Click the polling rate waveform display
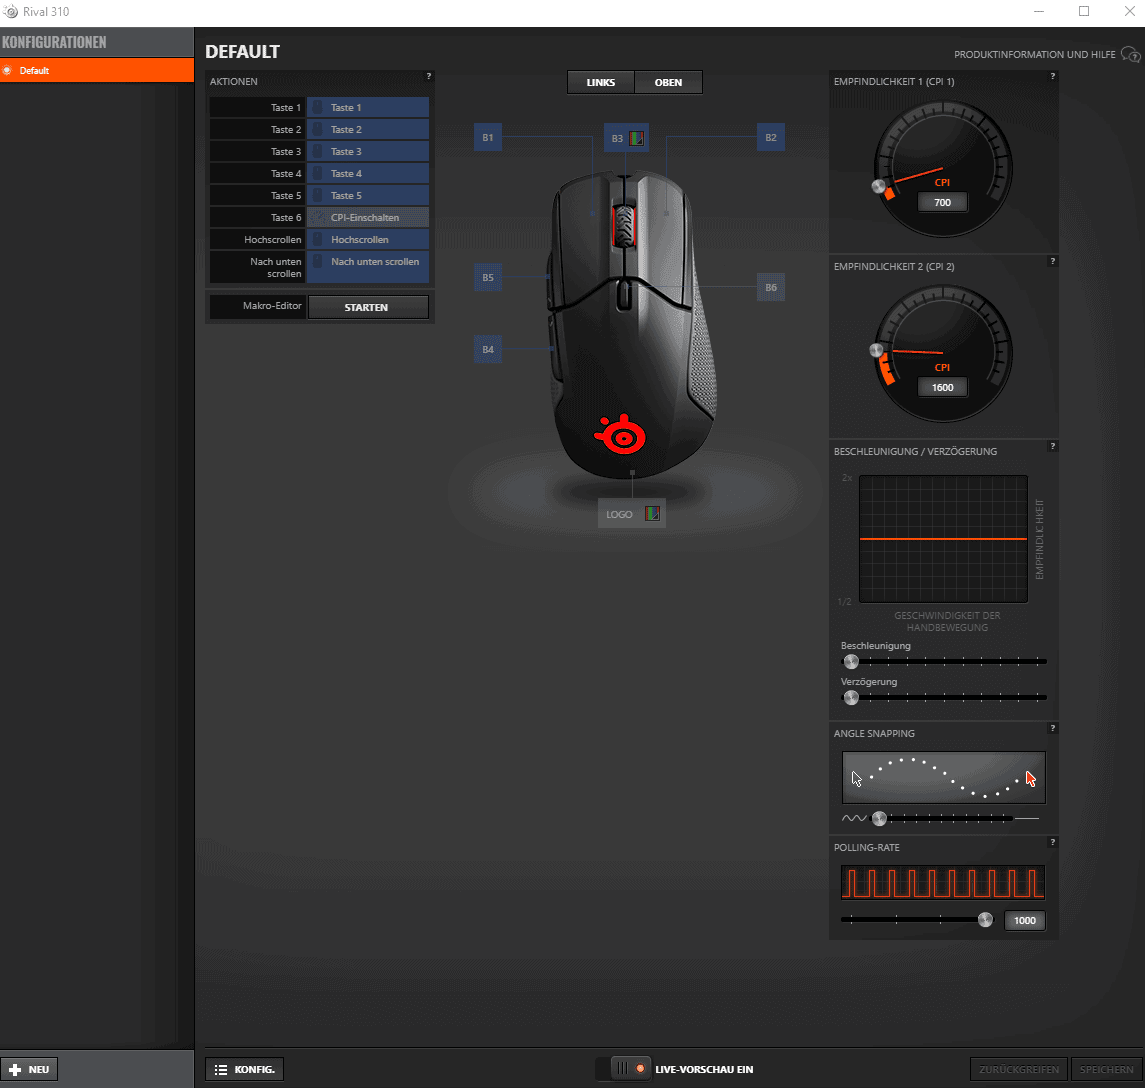Viewport: 1145px width, 1088px height. pos(943,882)
